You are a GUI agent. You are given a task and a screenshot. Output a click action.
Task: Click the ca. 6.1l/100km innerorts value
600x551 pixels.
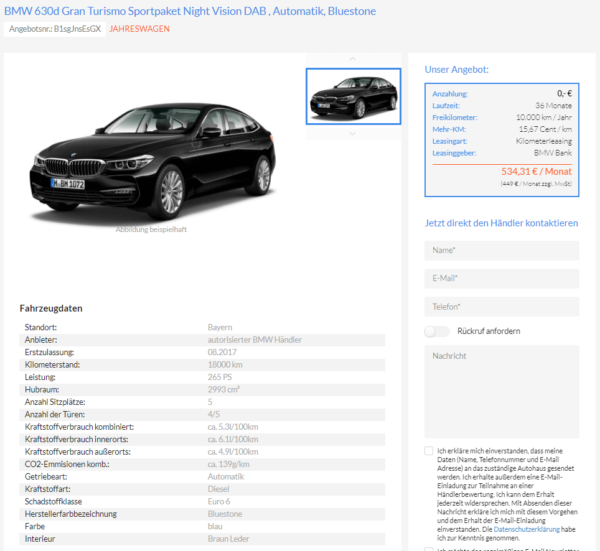(233, 439)
